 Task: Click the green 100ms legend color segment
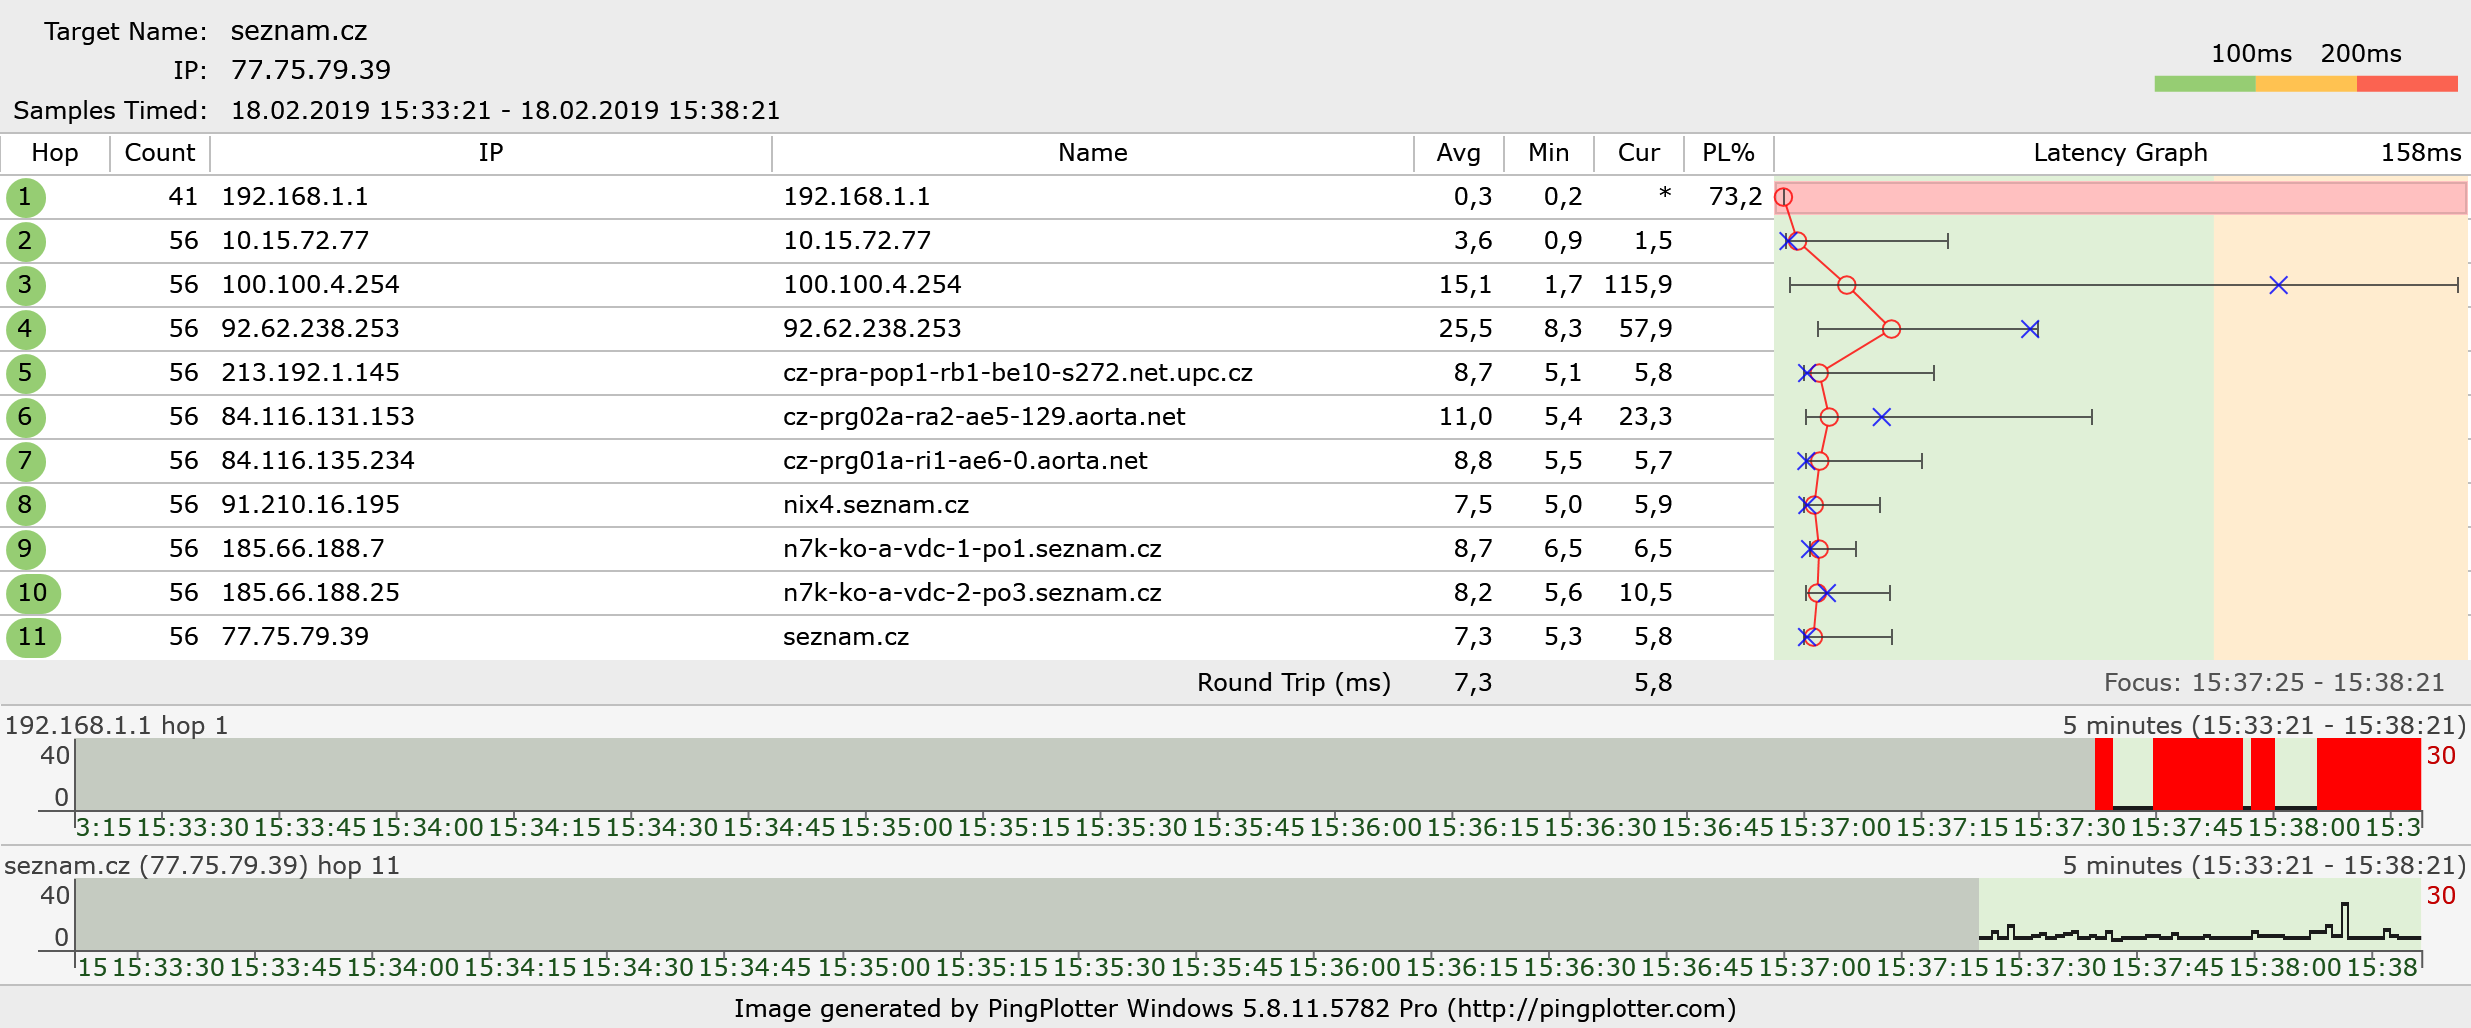click(2204, 84)
